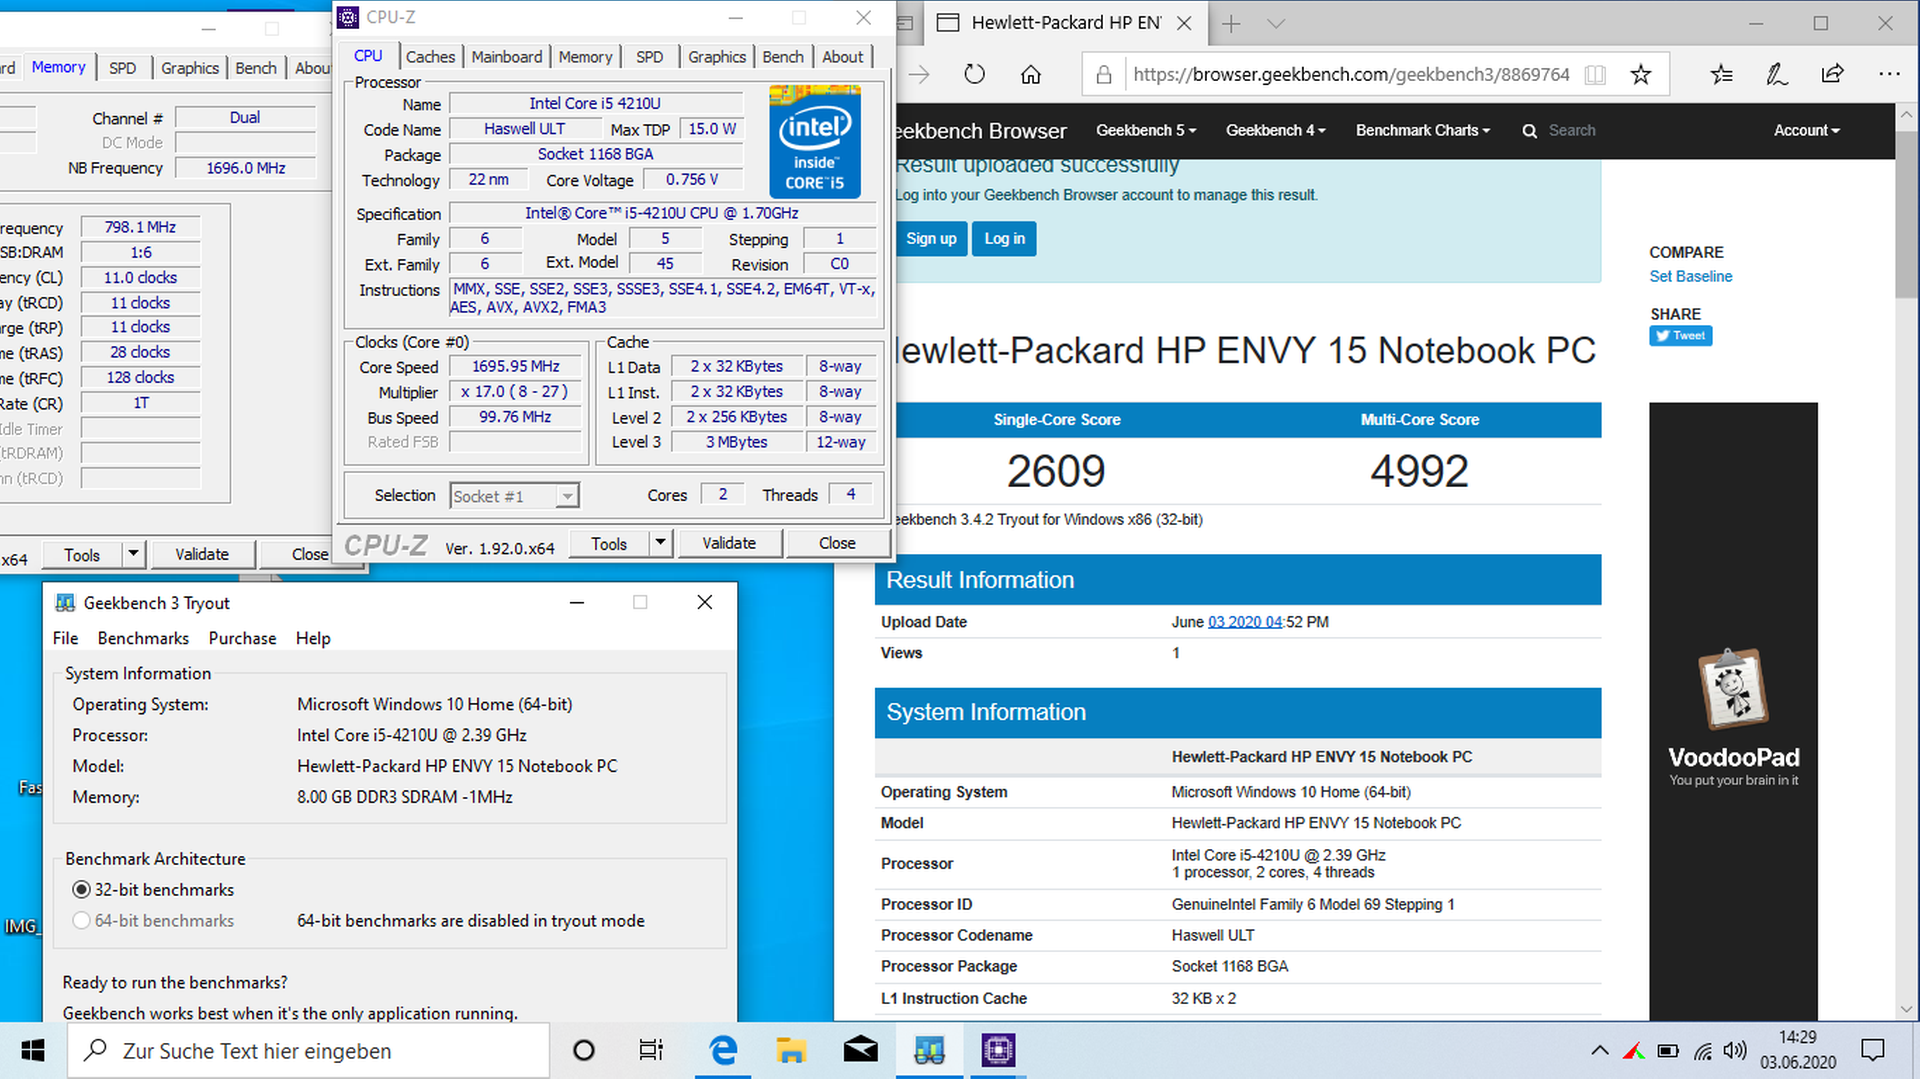Click the taskbar search box
1920x1079 pixels.
309,1050
